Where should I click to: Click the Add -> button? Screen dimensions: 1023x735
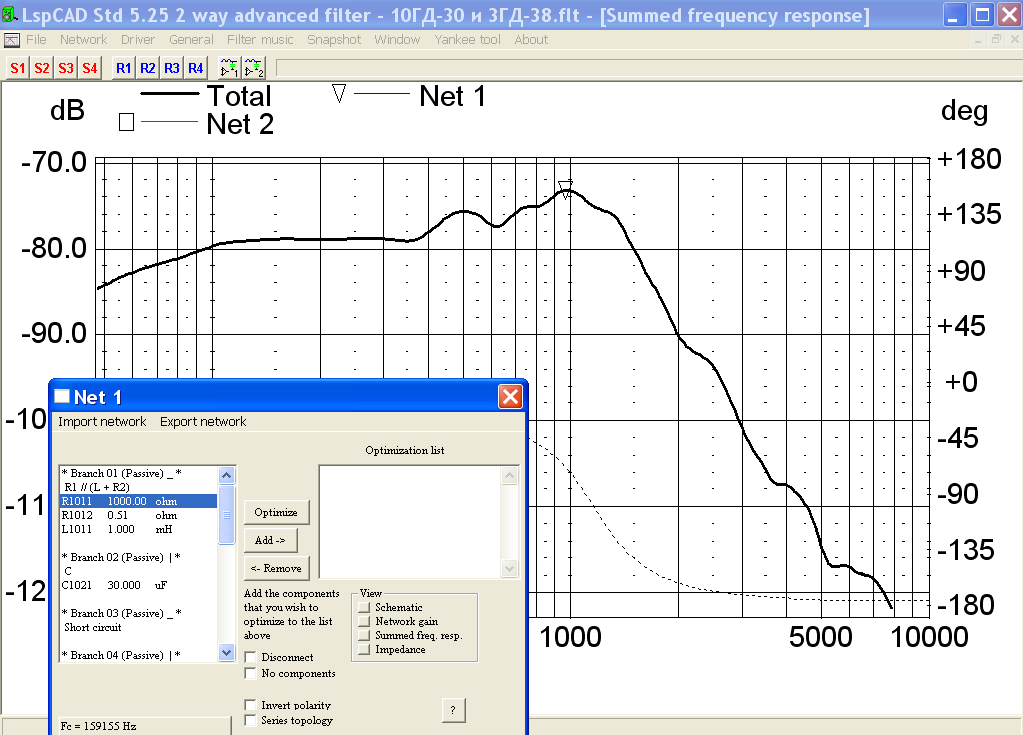pyautogui.click(x=270, y=540)
